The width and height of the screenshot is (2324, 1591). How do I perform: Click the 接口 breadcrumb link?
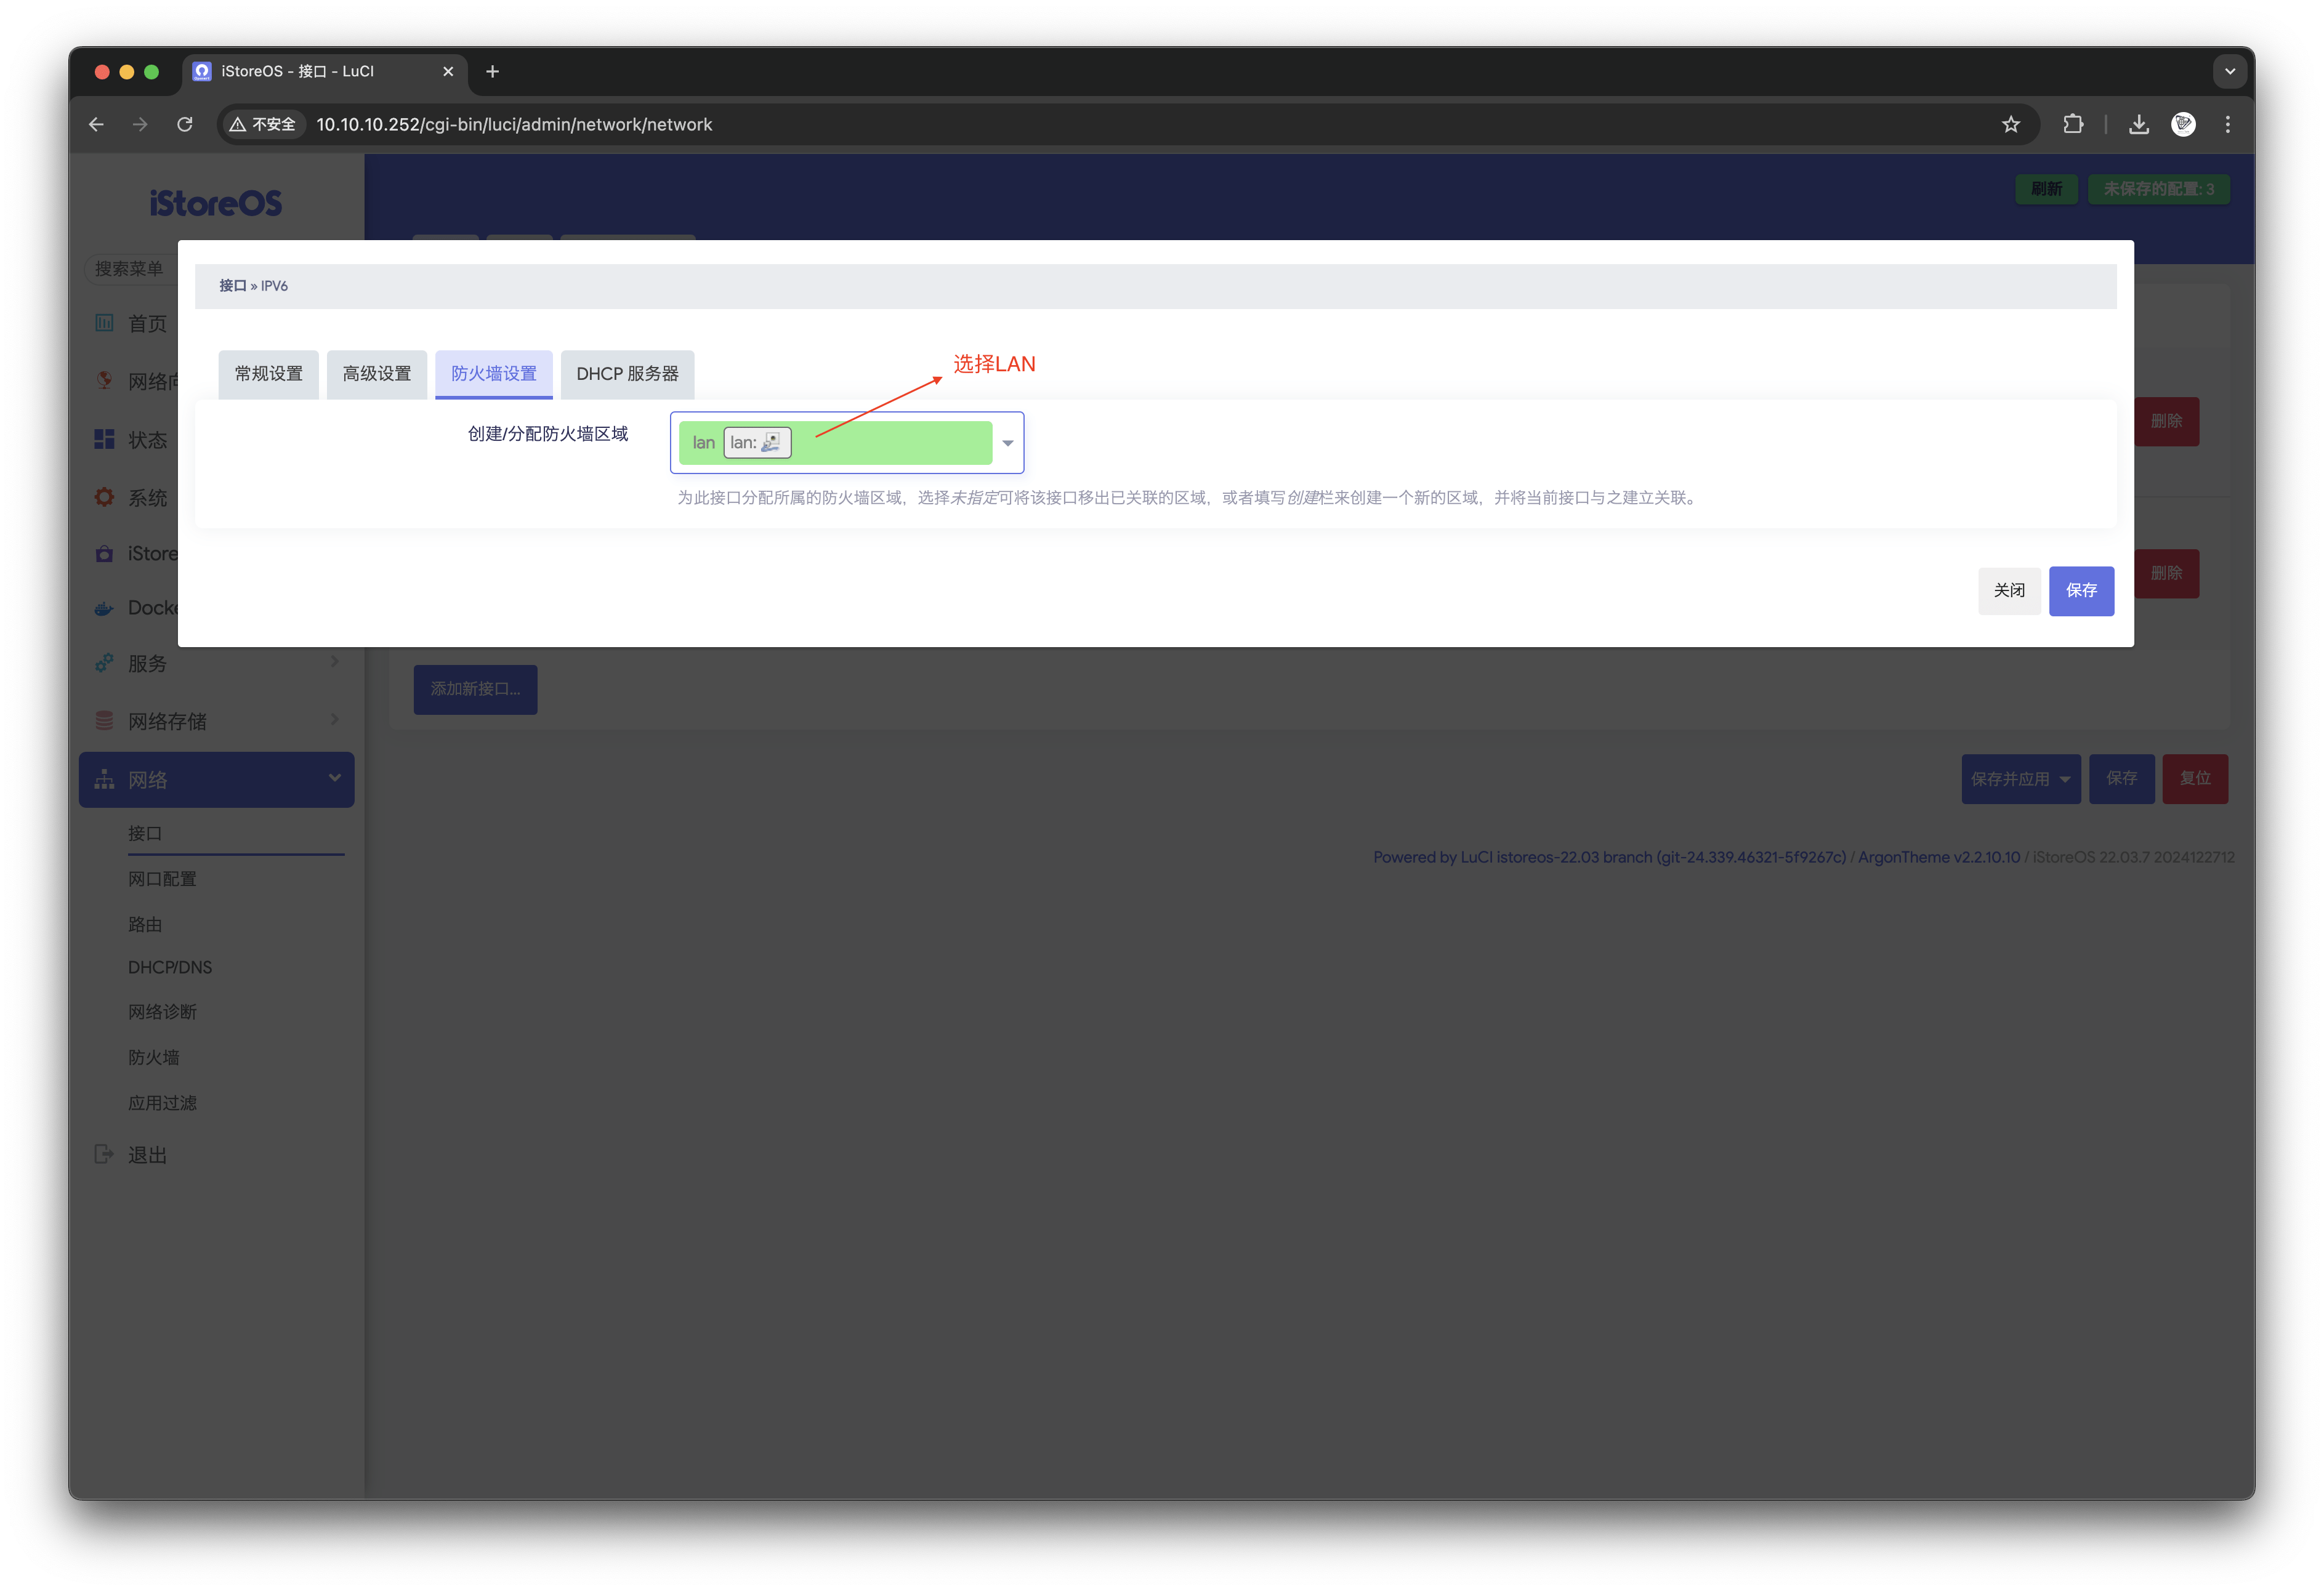coord(232,286)
